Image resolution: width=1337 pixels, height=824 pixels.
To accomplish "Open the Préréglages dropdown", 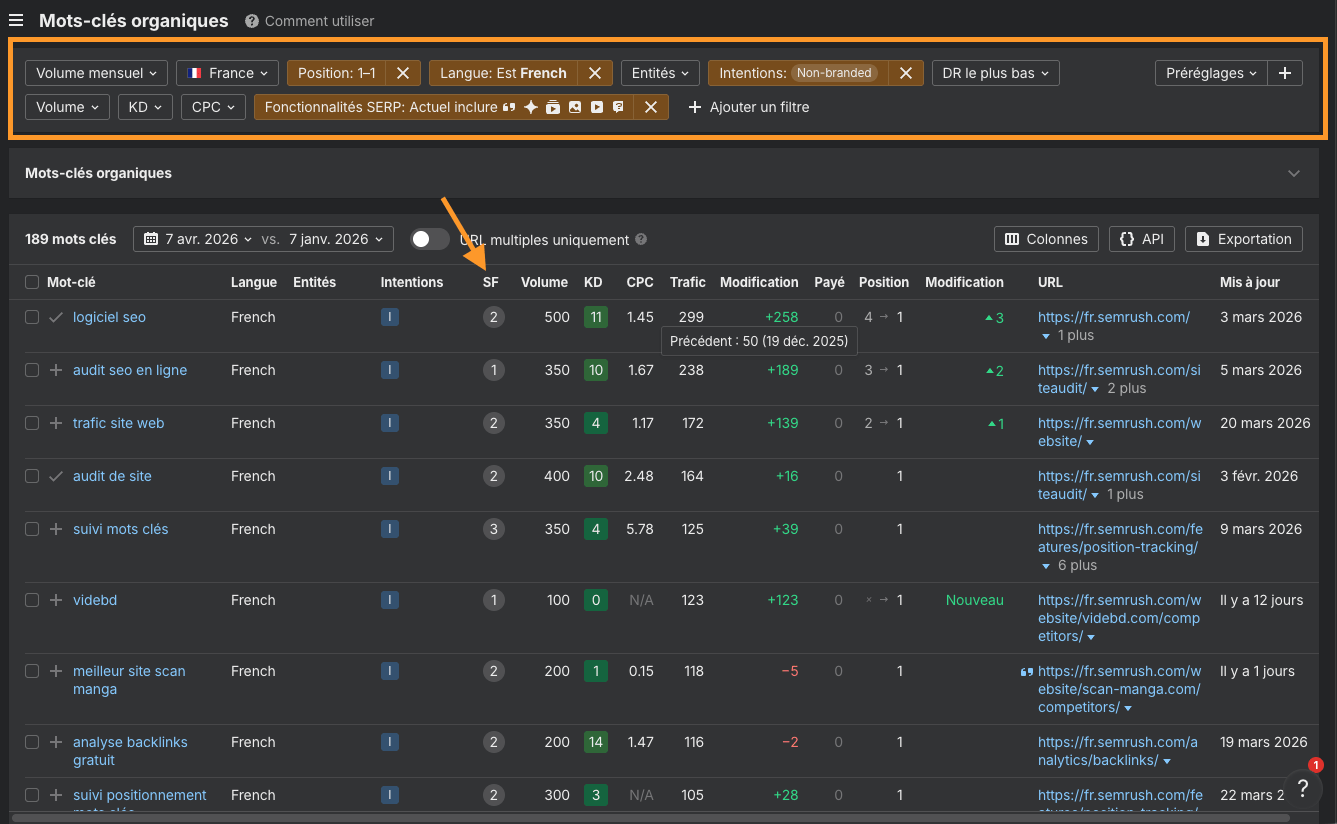I will tap(1211, 72).
